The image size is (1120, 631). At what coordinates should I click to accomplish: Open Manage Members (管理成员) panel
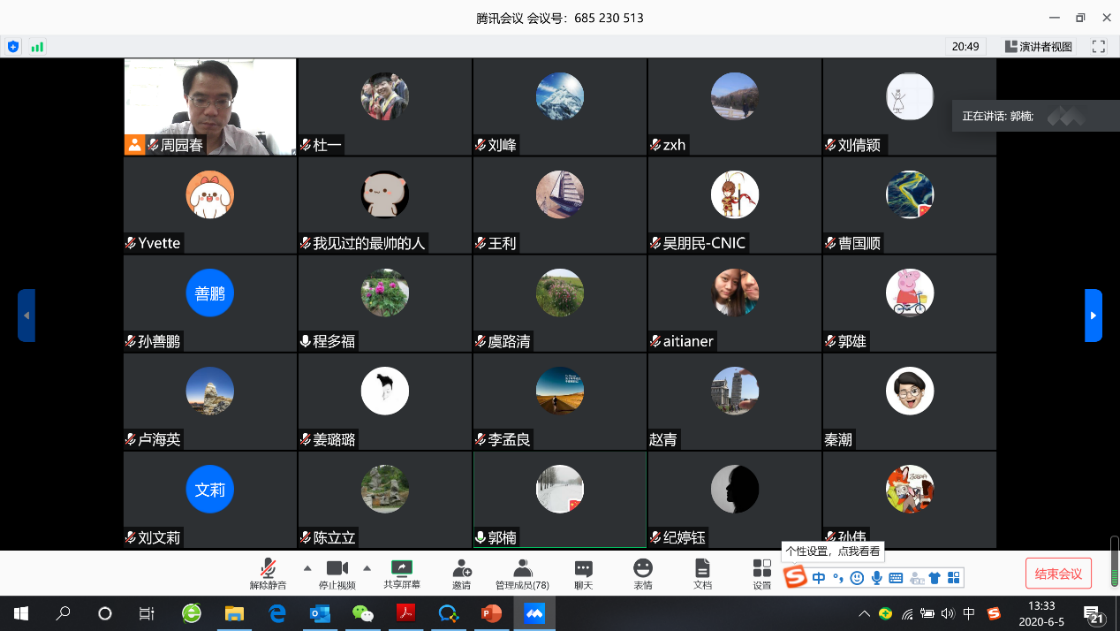pos(522,573)
